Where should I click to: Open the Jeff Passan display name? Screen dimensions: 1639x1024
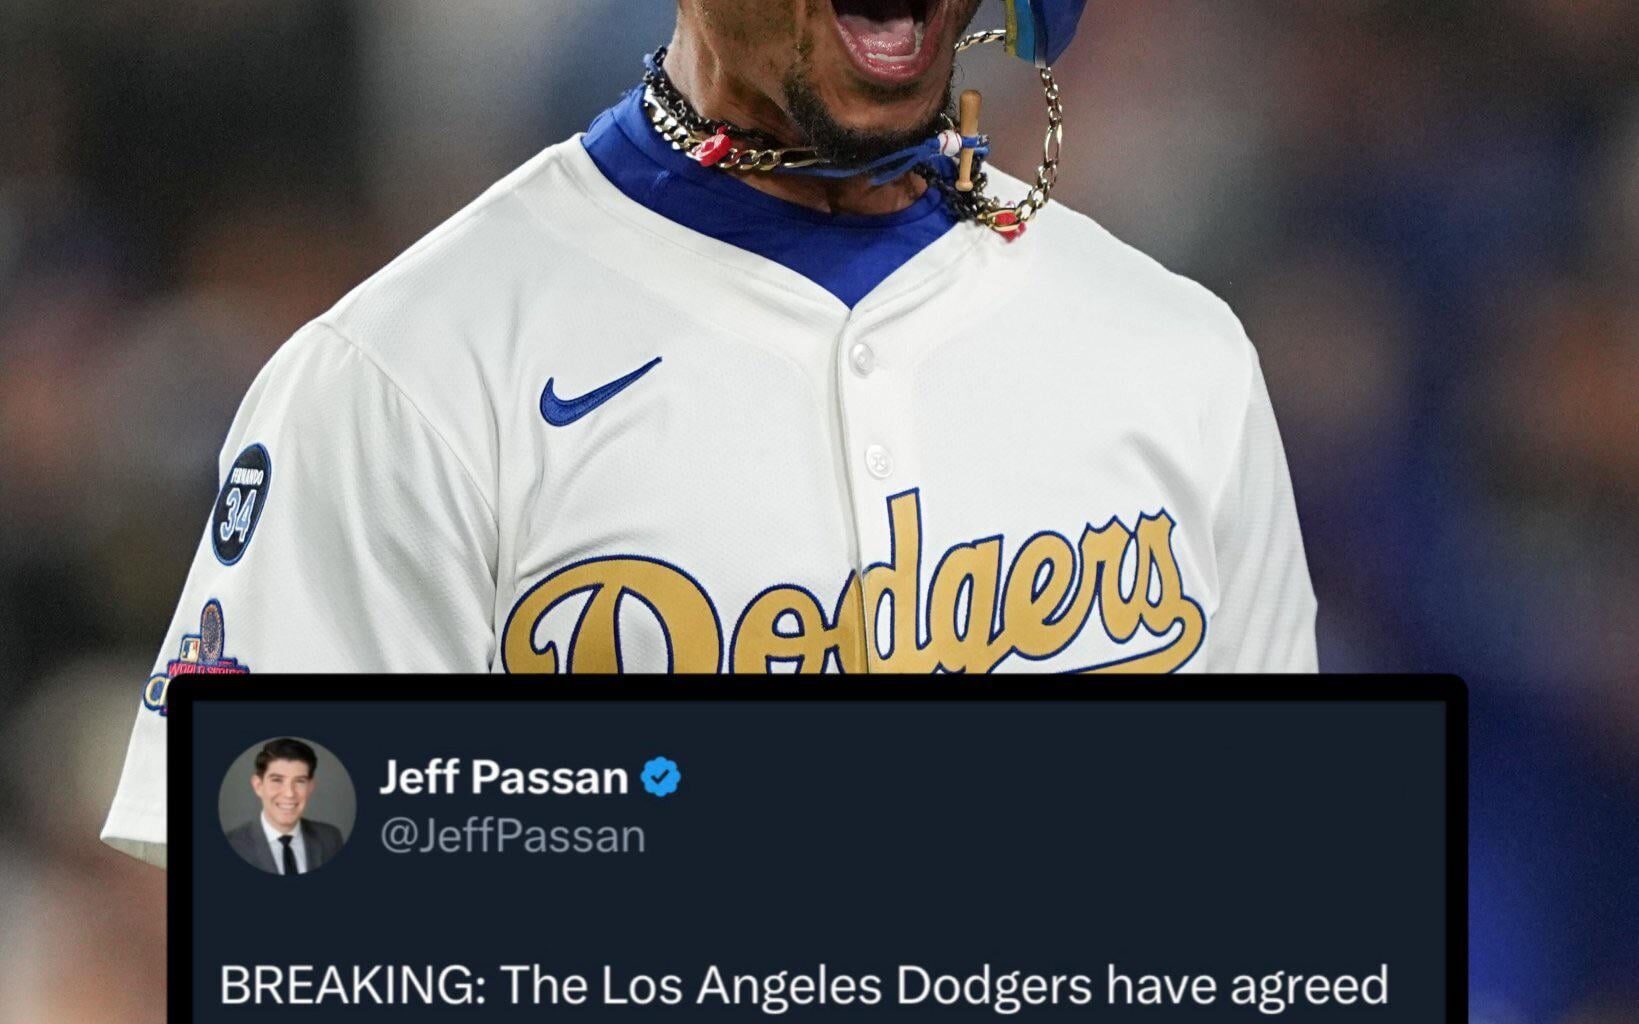click(x=503, y=777)
